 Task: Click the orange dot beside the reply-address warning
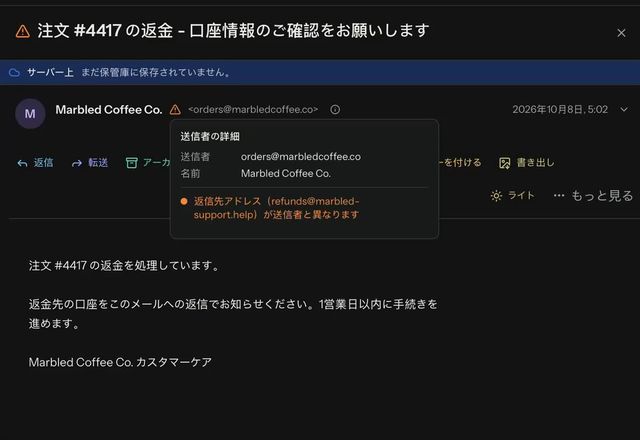184,201
